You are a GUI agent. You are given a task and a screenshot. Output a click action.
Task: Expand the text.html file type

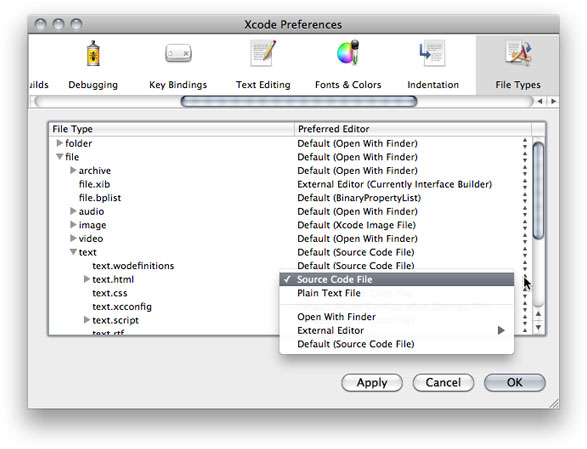87,279
